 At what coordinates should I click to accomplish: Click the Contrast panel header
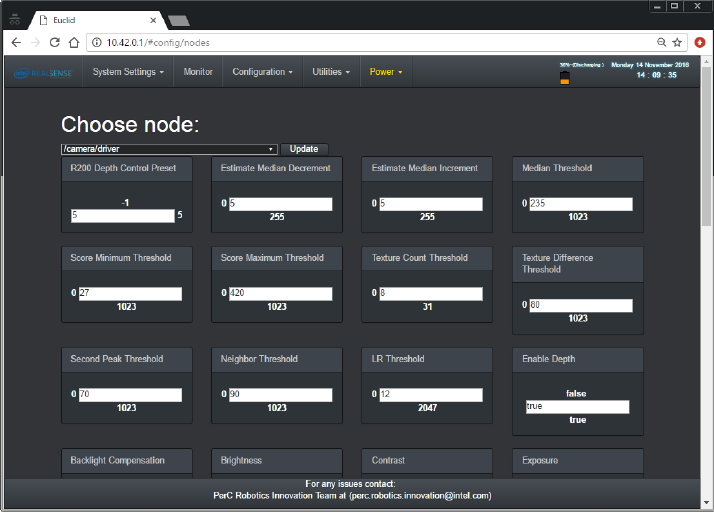(427, 461)
